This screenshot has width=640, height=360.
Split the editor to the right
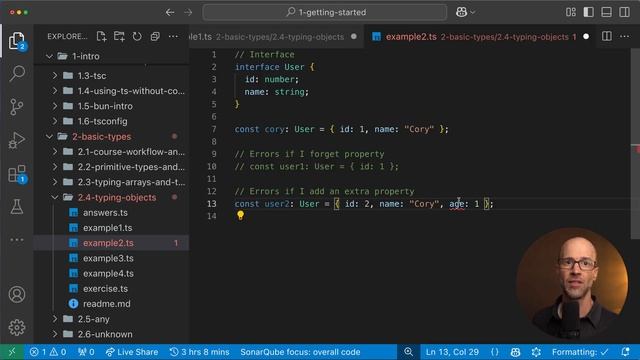[x=607, y=36]
